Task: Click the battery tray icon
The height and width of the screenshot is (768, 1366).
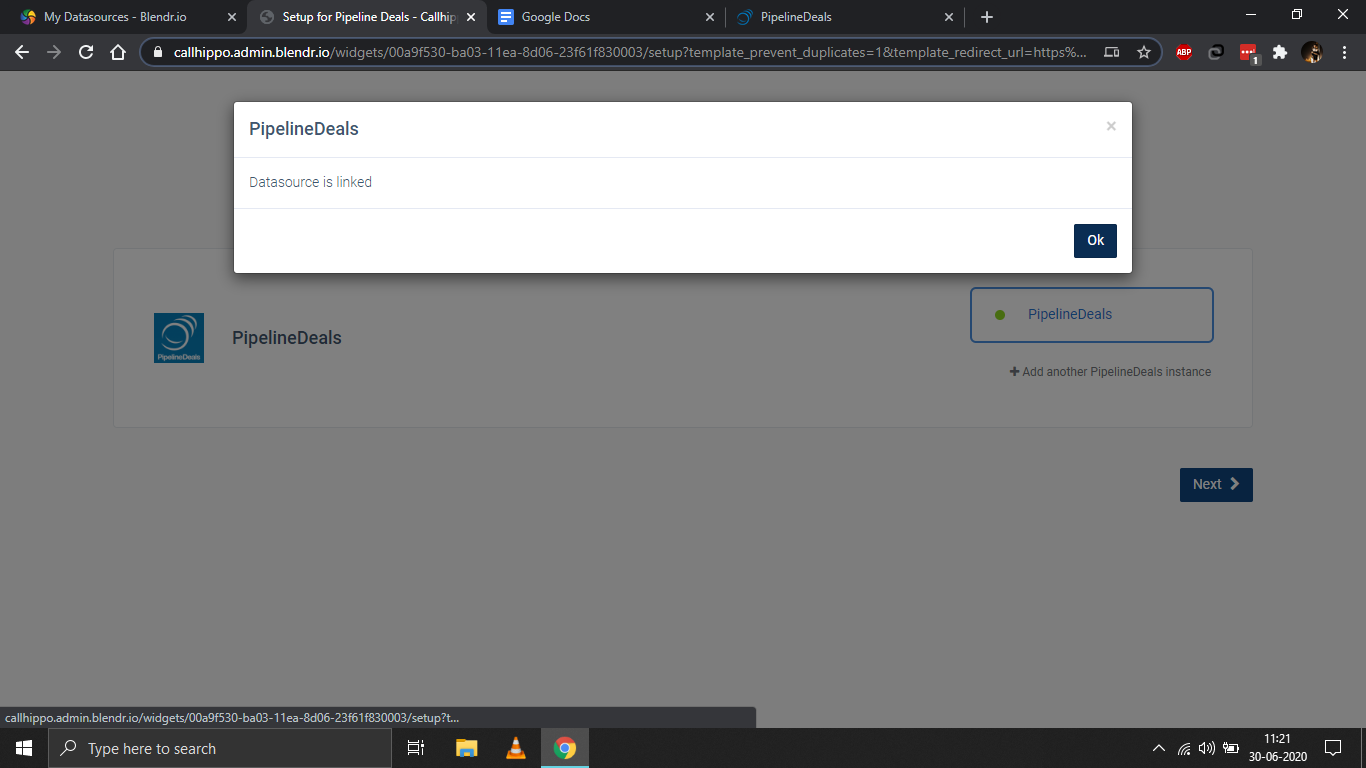Action: coord(1231,748)
